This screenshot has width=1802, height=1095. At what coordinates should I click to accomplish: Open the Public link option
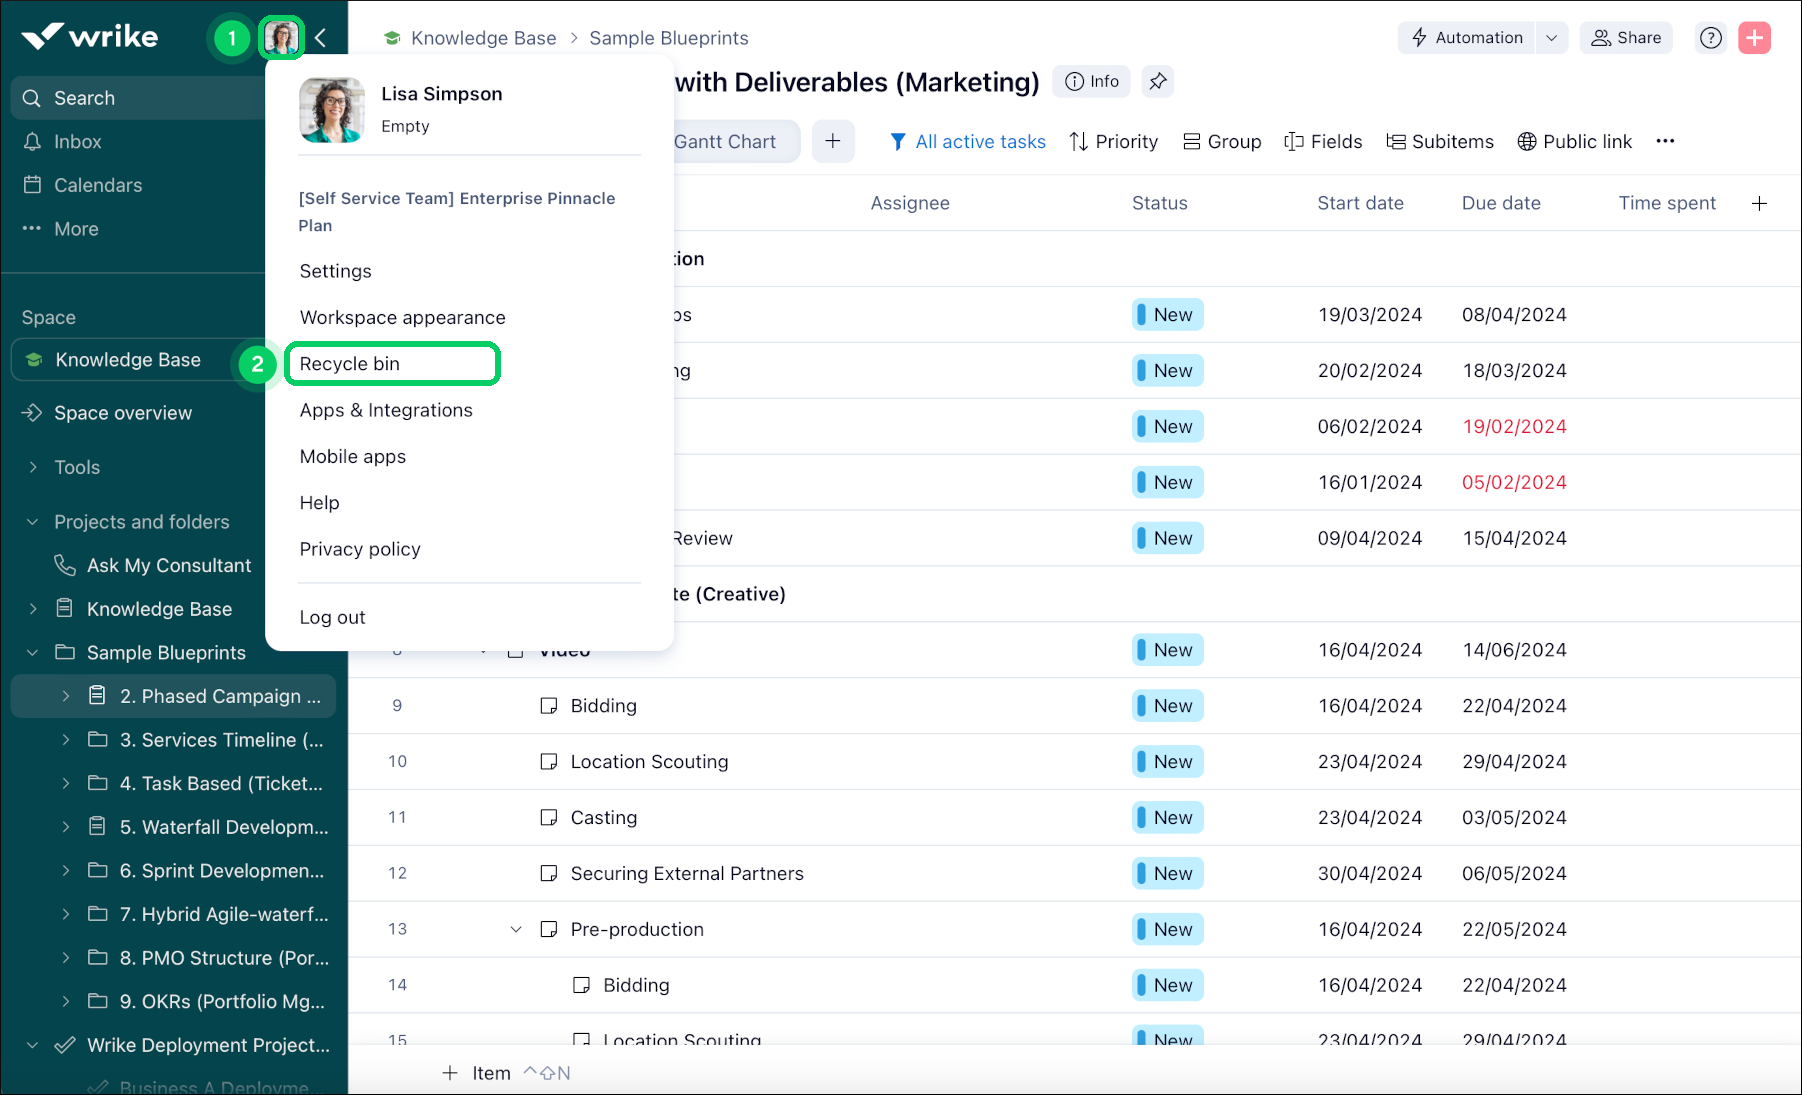(x=1574, y=141)
